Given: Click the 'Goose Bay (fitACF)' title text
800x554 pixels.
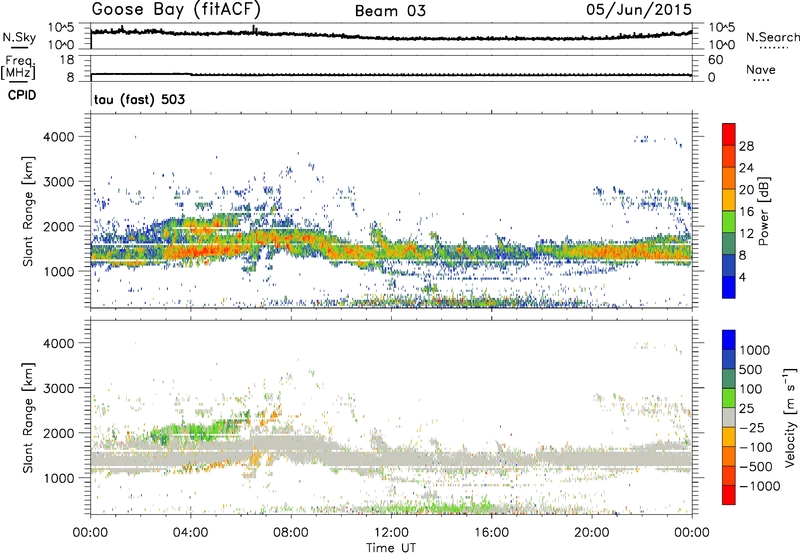Looking at the screenshot, I should pos(176,10).
